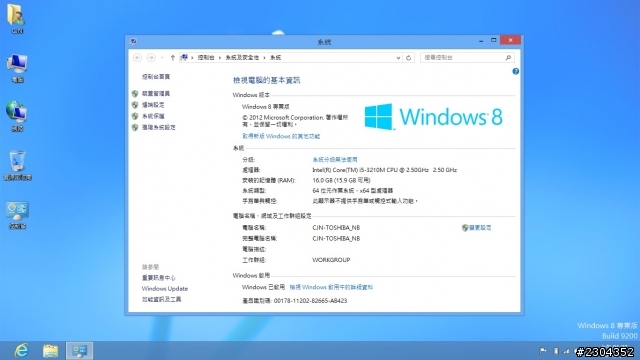Screen dimensions: 640x360
Task: Open 裝置管理員 (Device Manager)
Action: click(x=156, y=94)
